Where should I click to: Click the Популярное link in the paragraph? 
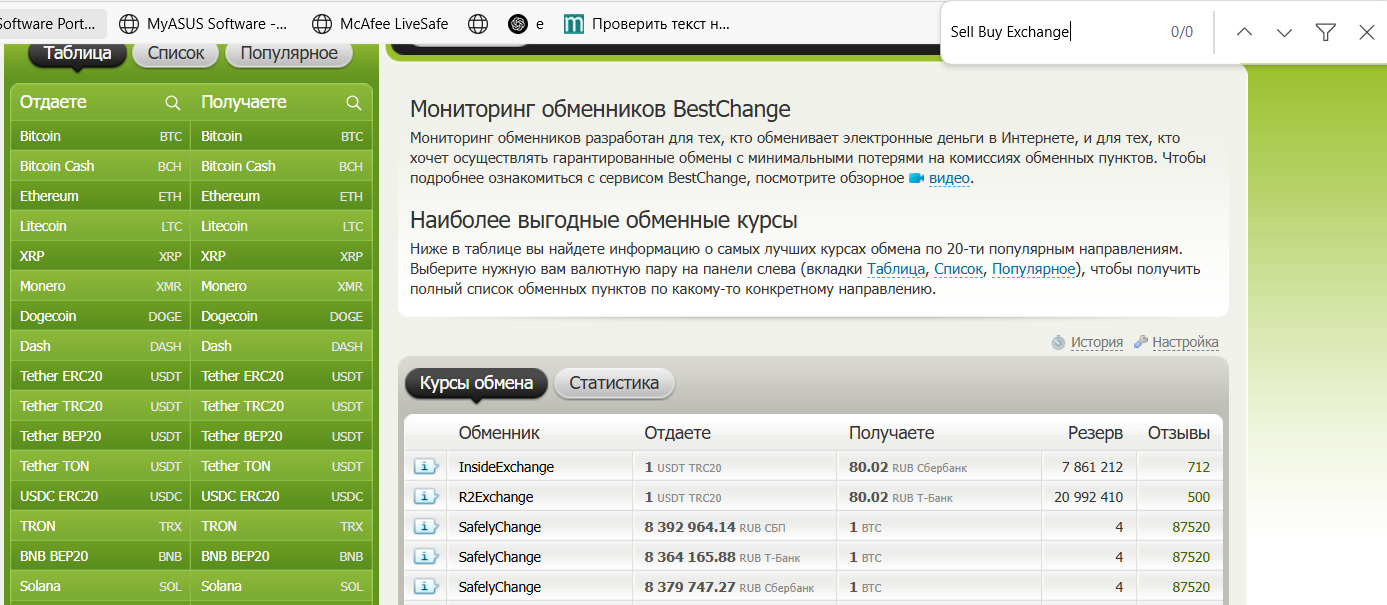point(1033,269)
